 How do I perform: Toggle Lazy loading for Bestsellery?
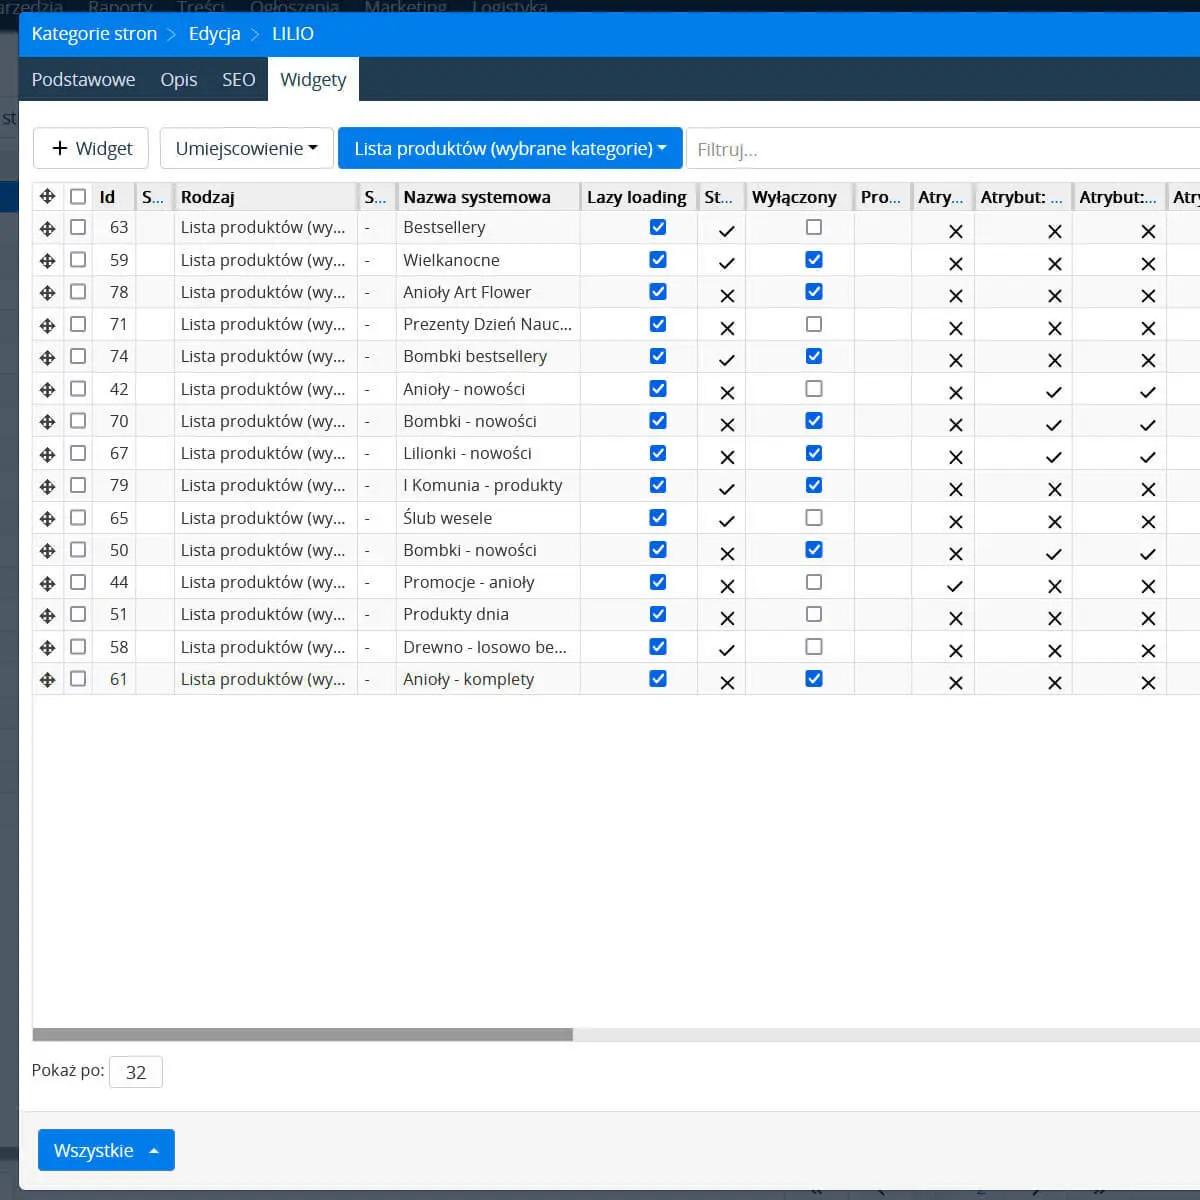[658, 227]
